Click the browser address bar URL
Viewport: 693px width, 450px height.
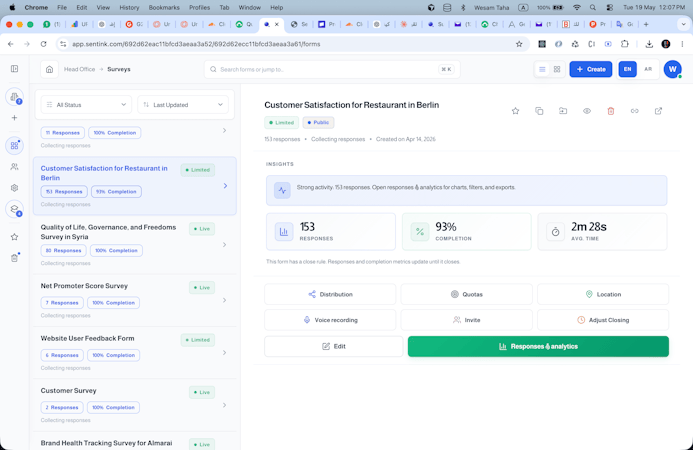196,44
